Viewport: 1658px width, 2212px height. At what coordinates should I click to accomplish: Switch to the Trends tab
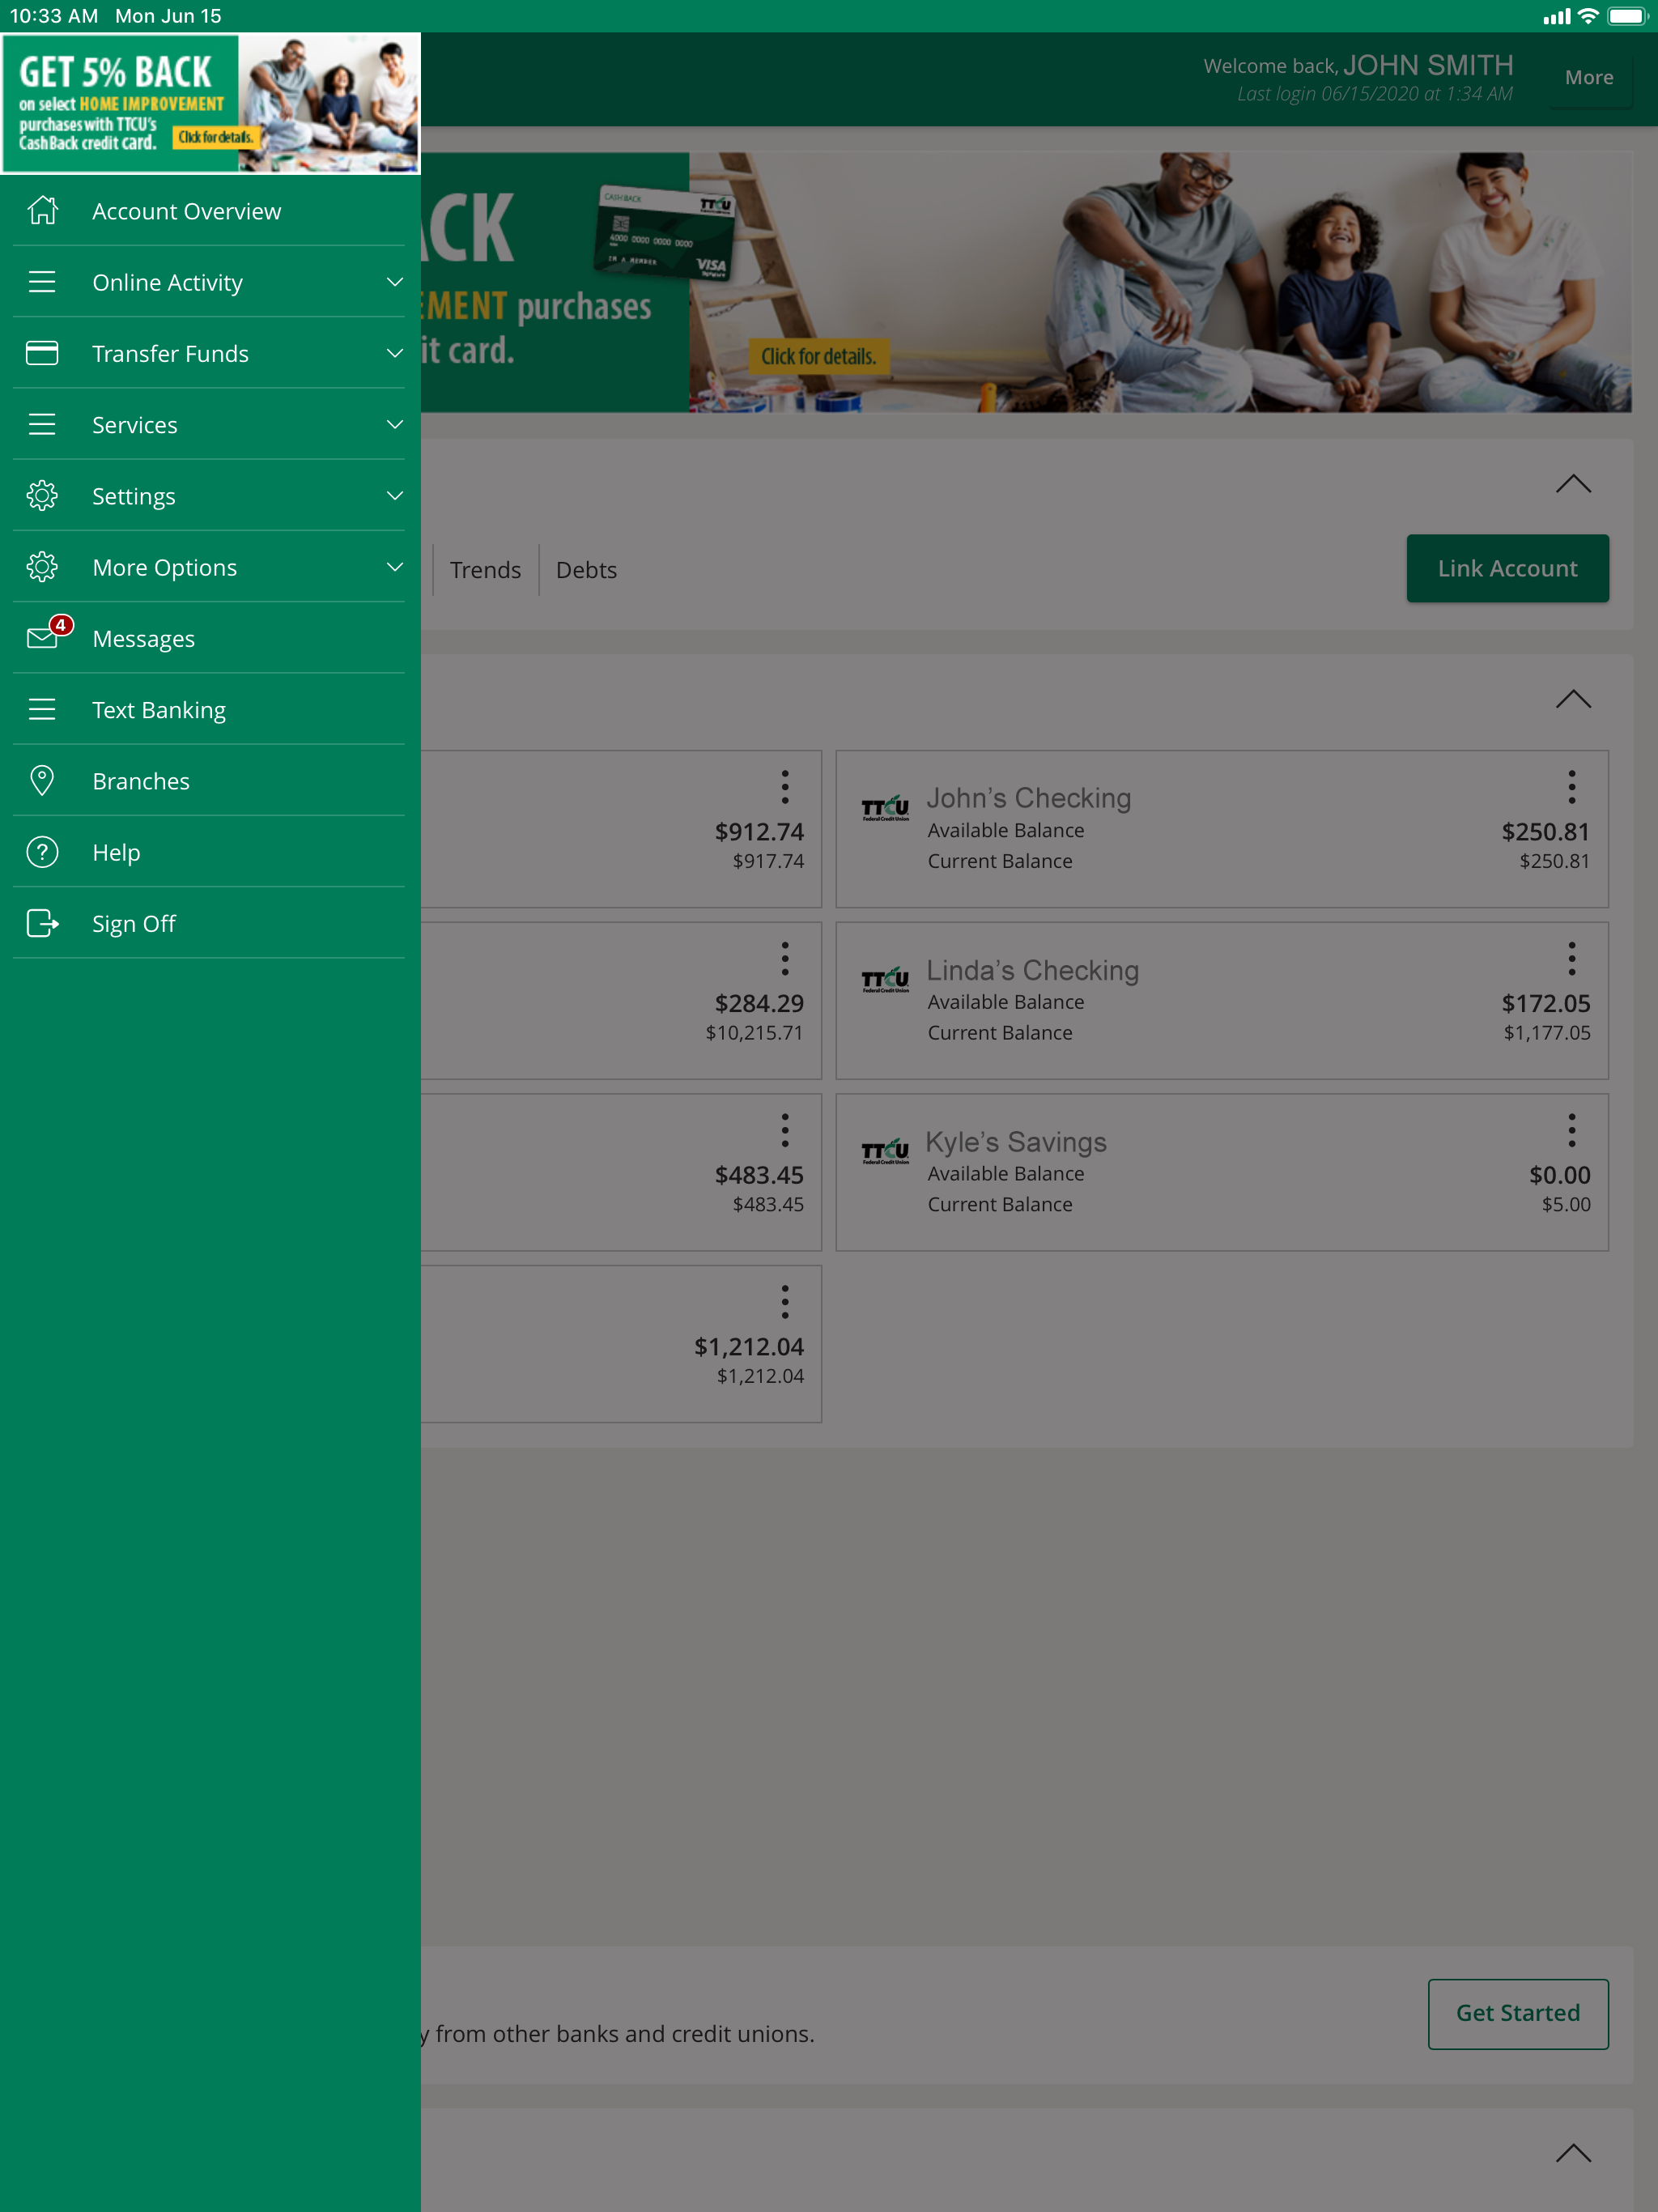(x=485, y=570)
